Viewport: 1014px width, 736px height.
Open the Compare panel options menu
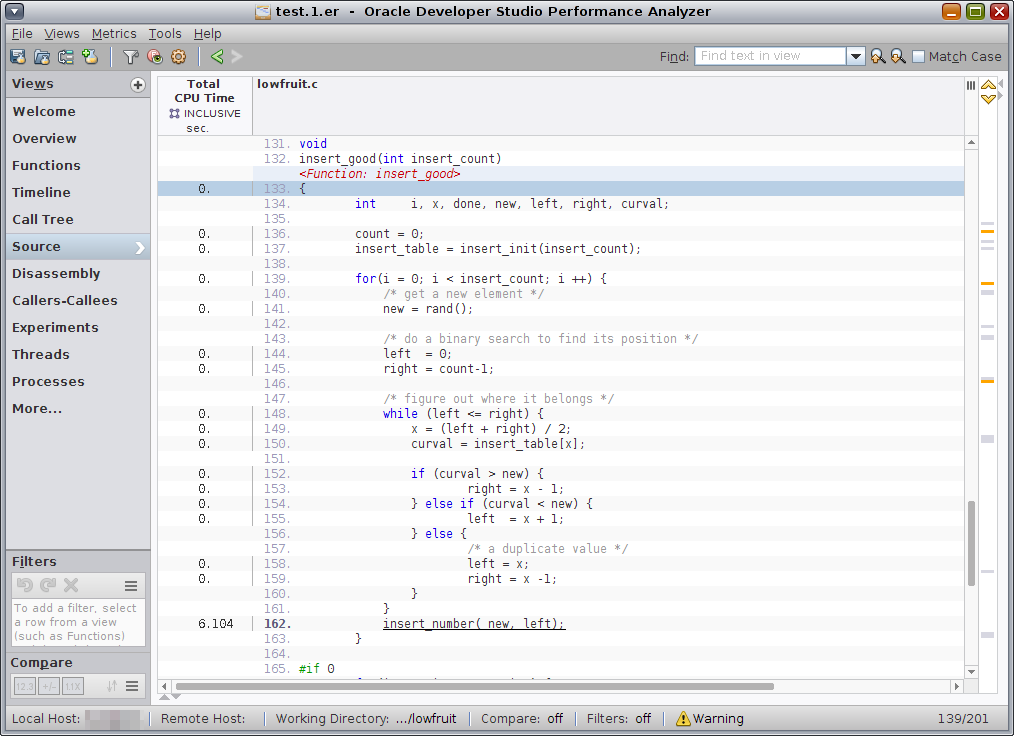click(131, 686)
